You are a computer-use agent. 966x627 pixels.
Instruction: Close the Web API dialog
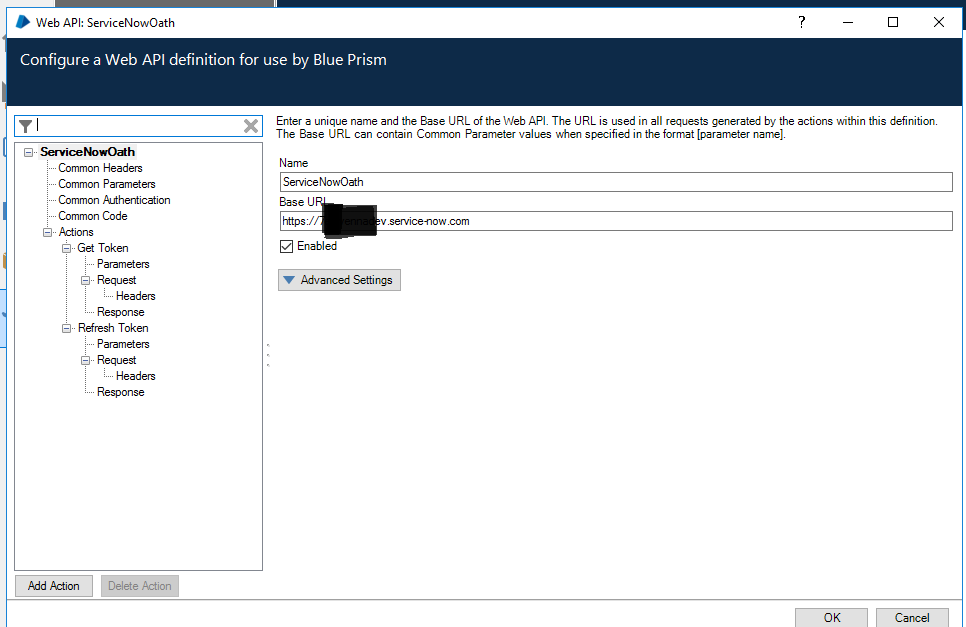pos(938,22)
